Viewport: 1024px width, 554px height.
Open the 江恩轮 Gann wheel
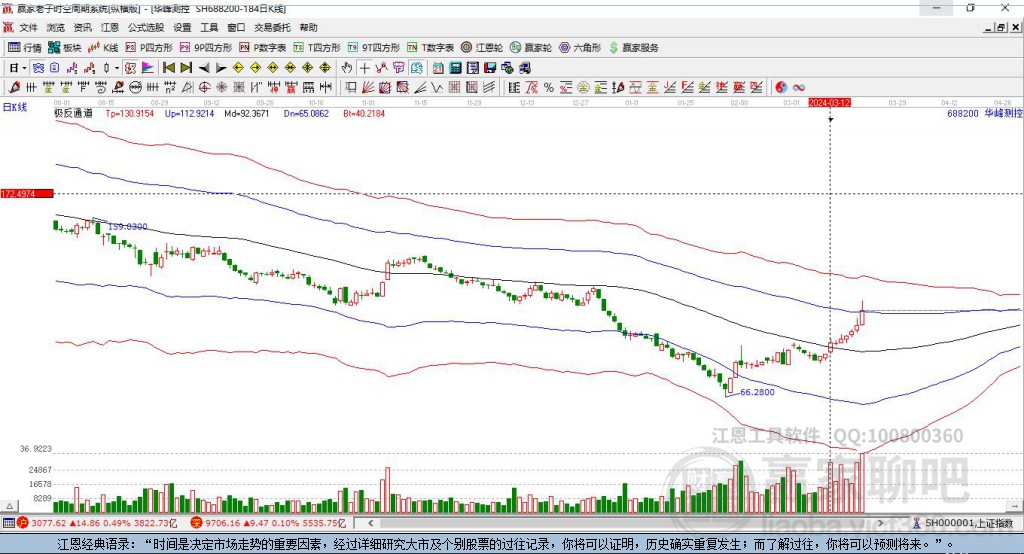482,48
